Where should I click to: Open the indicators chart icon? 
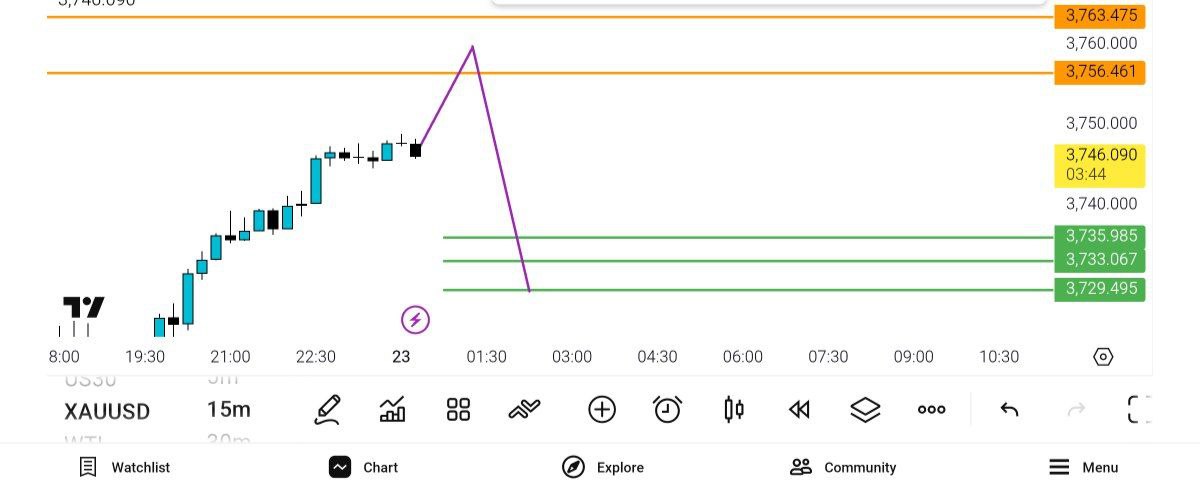tap(393, 409)
